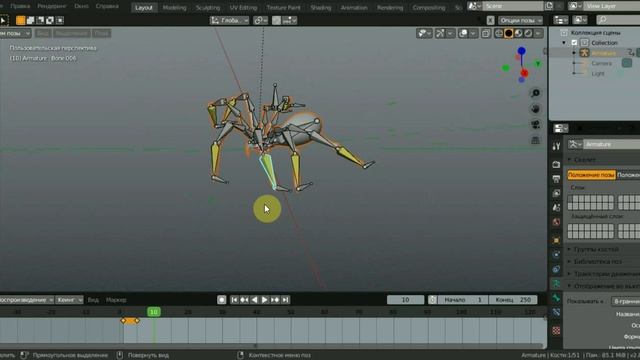The width and height of the screenshot is (640, 360).
Task: Toggle X-axis mirror button beside Pose Options
Action: pyautogui.click(x=490, y=20)
